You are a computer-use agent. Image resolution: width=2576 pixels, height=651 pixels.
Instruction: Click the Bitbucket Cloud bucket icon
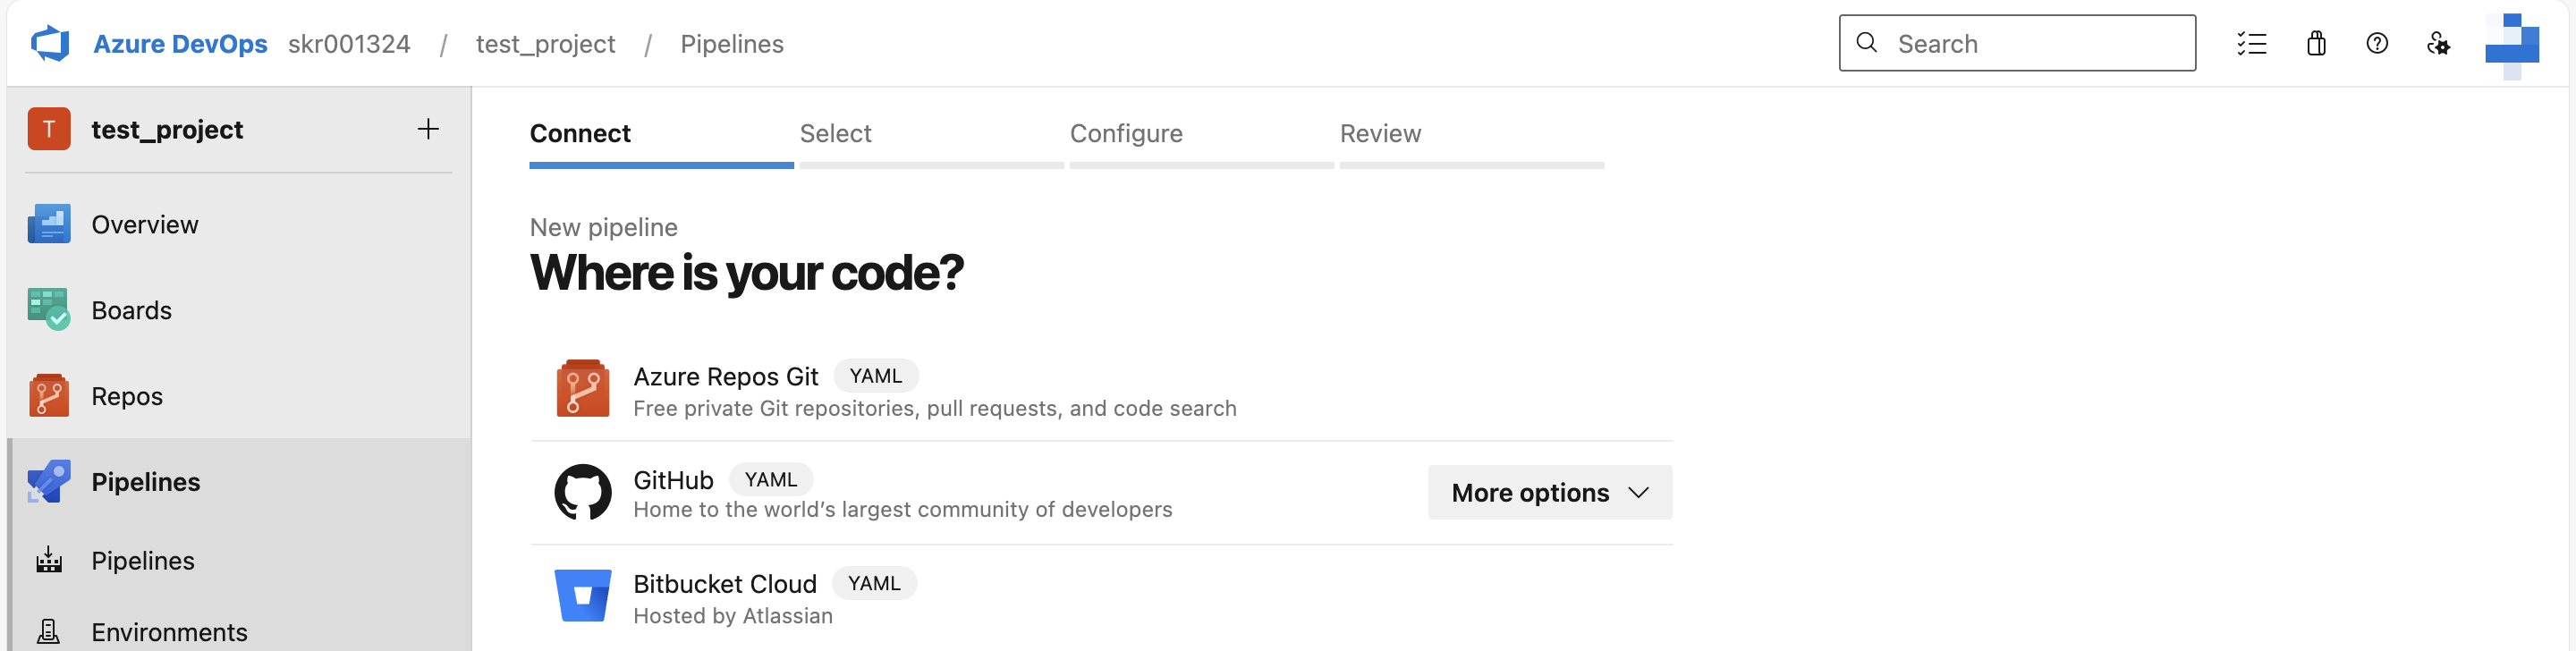point(583,596)
